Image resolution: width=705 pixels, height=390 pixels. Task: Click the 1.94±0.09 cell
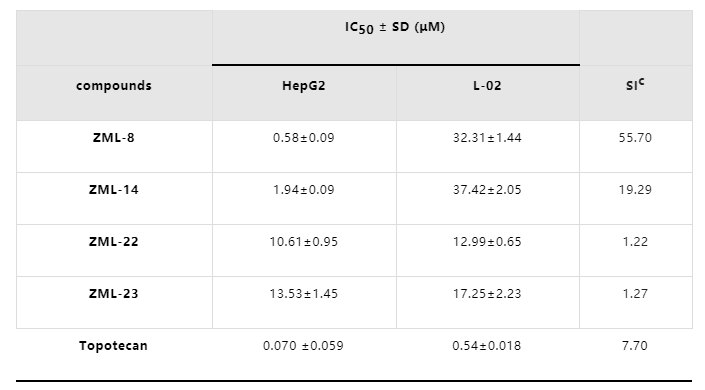pyautogui.click(x=303, y=189)
